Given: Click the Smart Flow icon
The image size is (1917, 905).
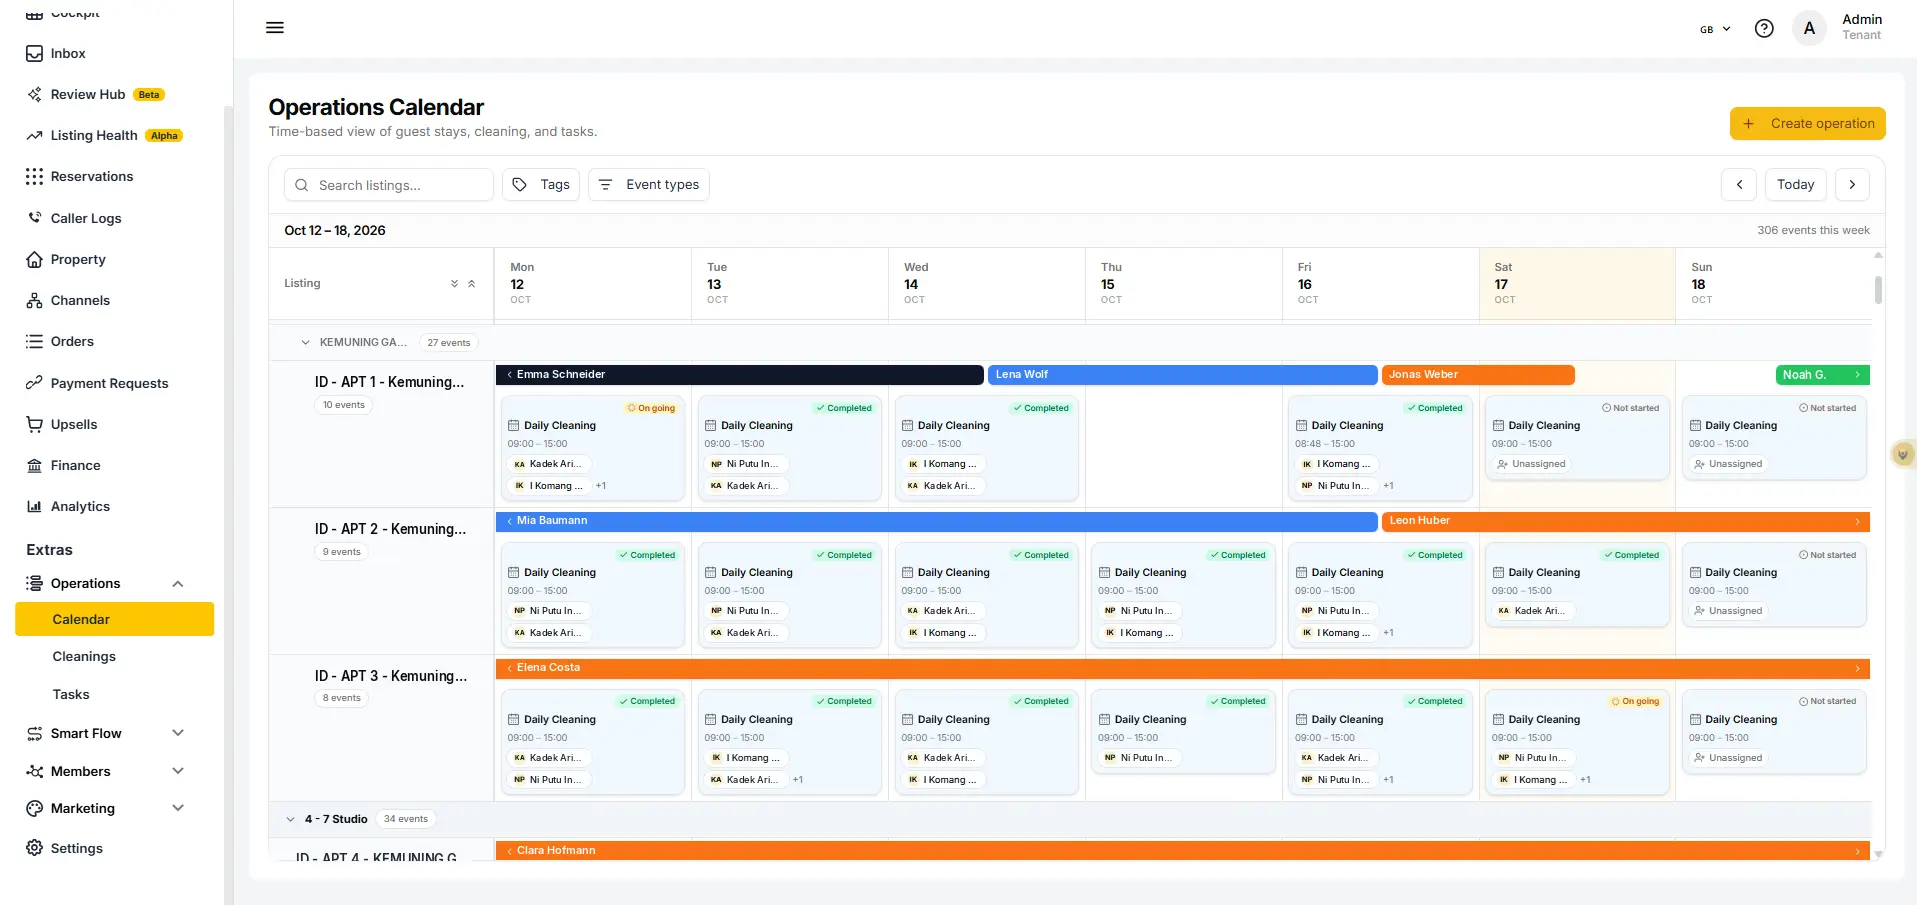Looking at the screenshot, I should pos(34,733).
